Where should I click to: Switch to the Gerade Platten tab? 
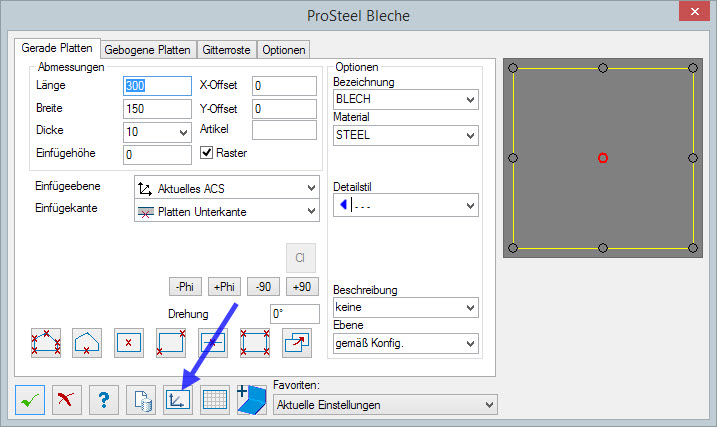pyautogui.click(x=57, y=48)
